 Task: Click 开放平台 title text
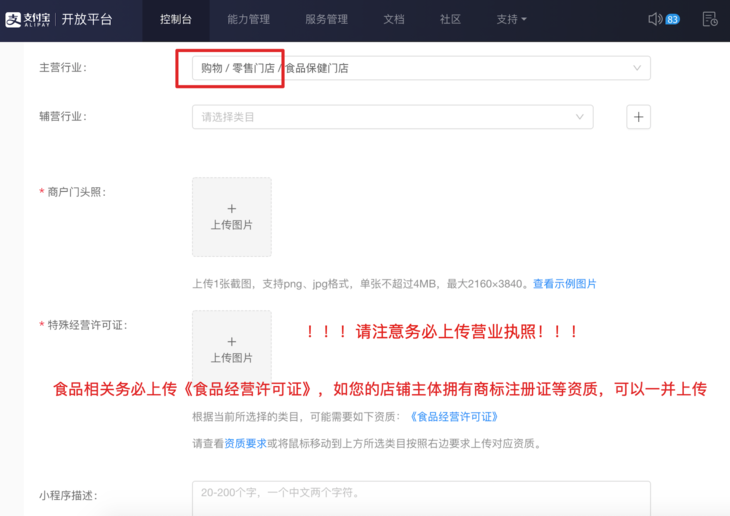coord(87,20)
